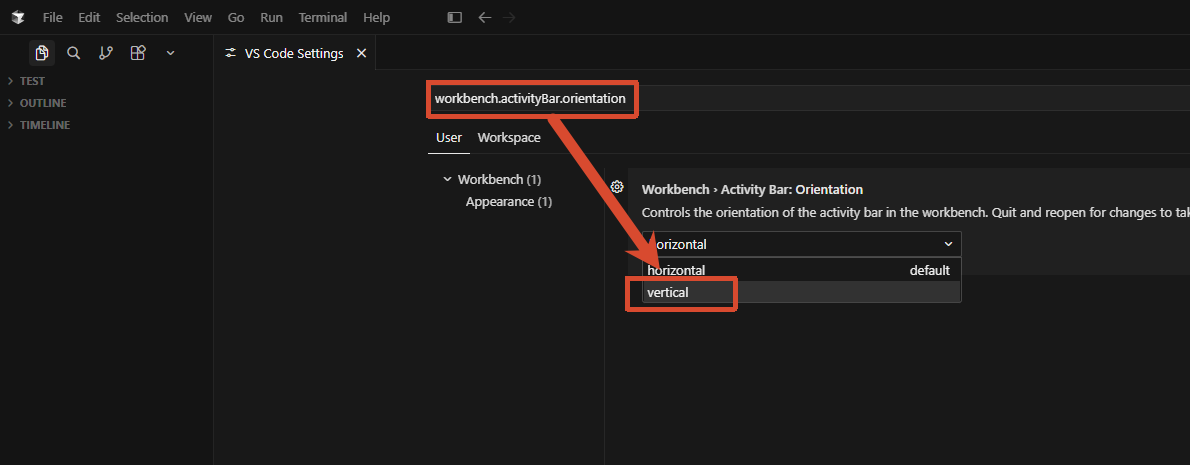Open the gear icon for Orientation setting
The image size is (1190, 465).
[617, 187]
